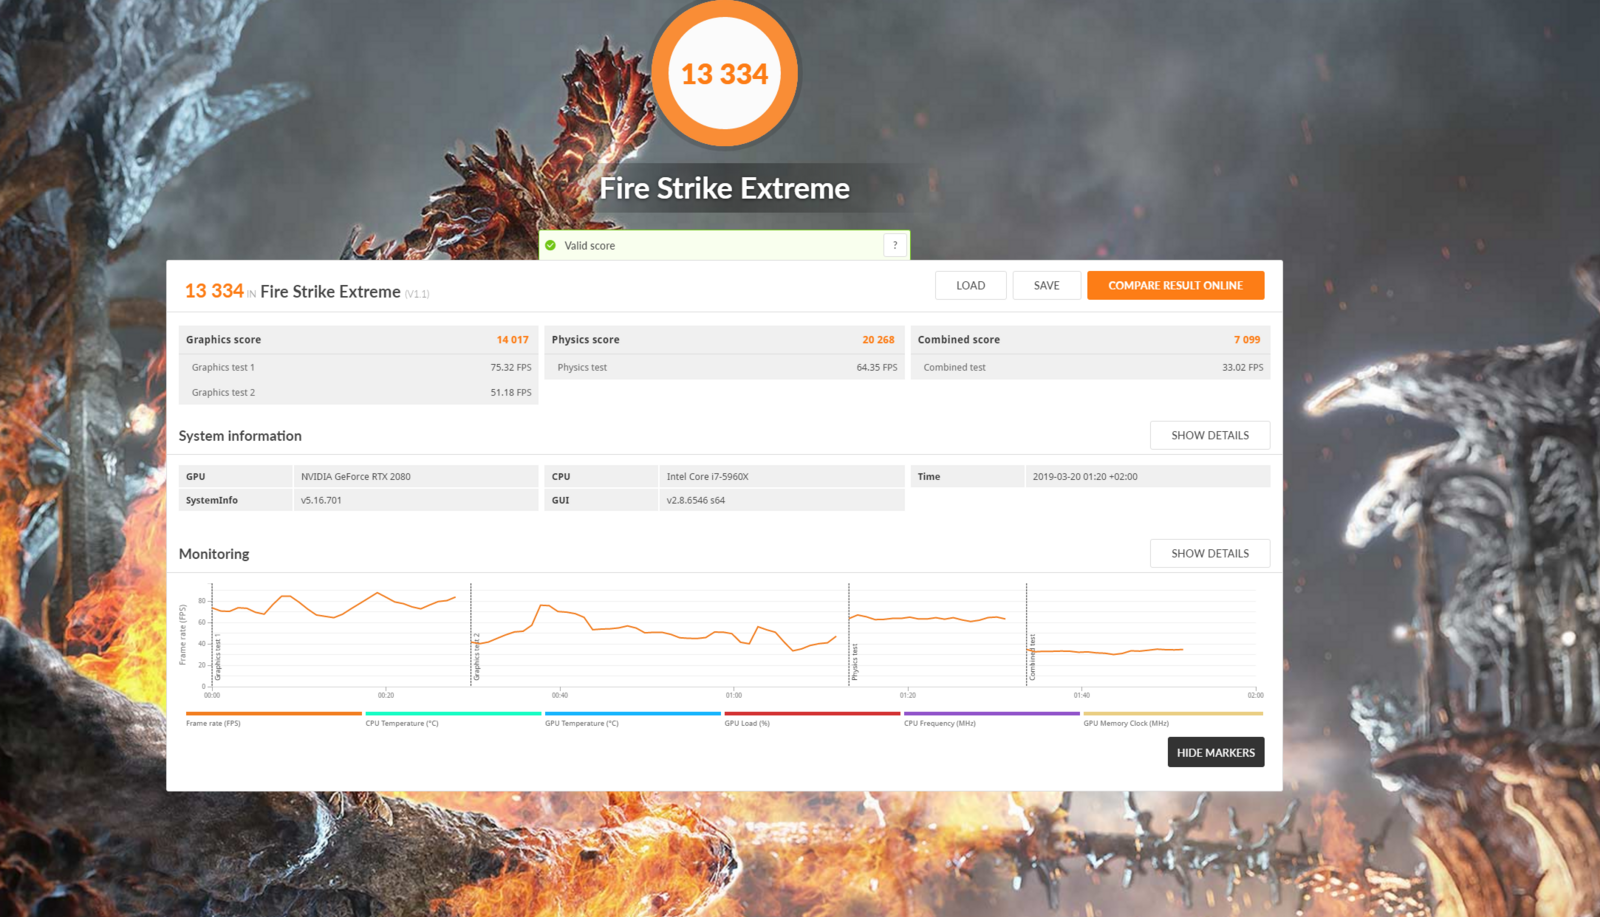Click Graphics test 1 75.32 FPS value

tap(511, 367)
